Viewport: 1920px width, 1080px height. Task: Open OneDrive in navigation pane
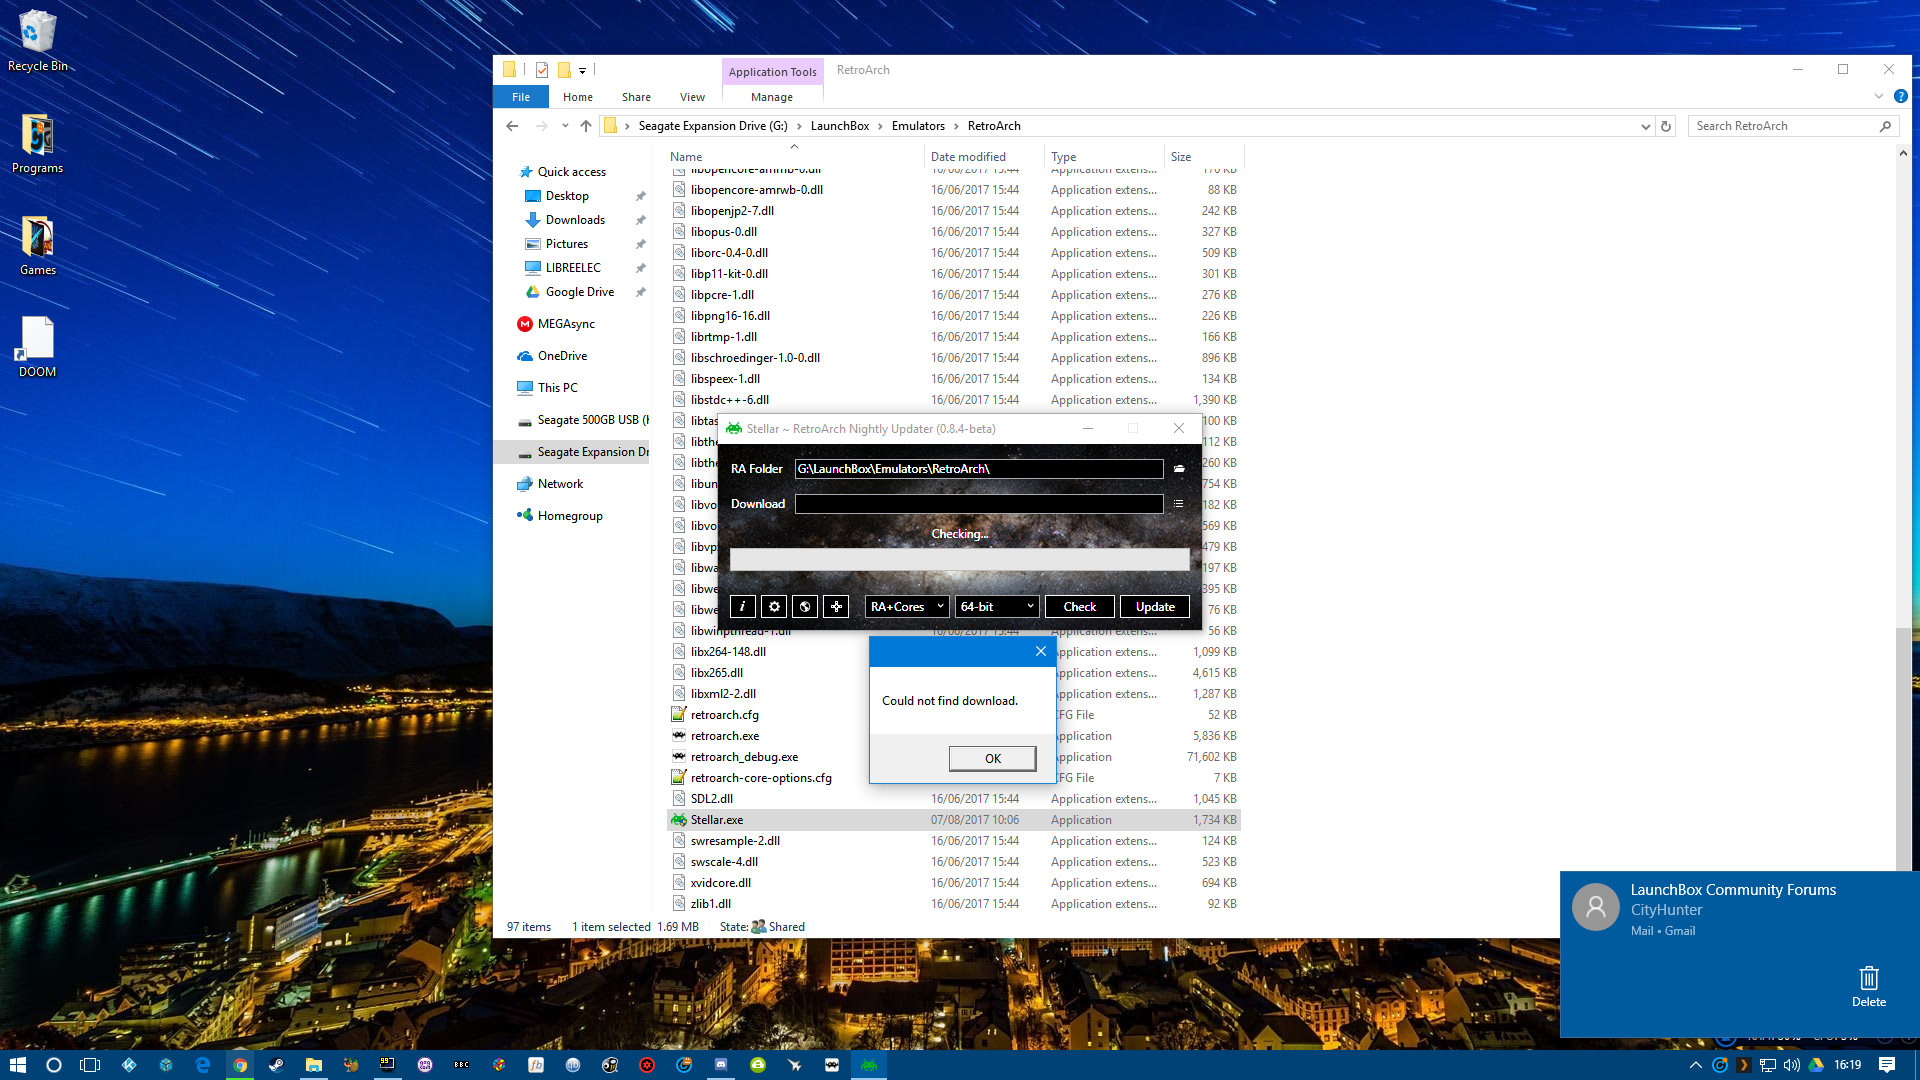[562, 356]
